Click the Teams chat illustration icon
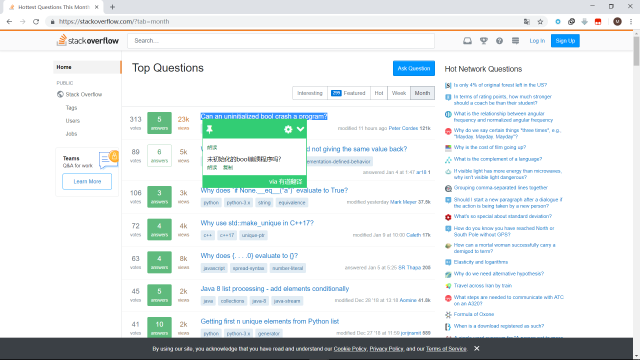This screenshot has height=360, width=640. [108, 160]
